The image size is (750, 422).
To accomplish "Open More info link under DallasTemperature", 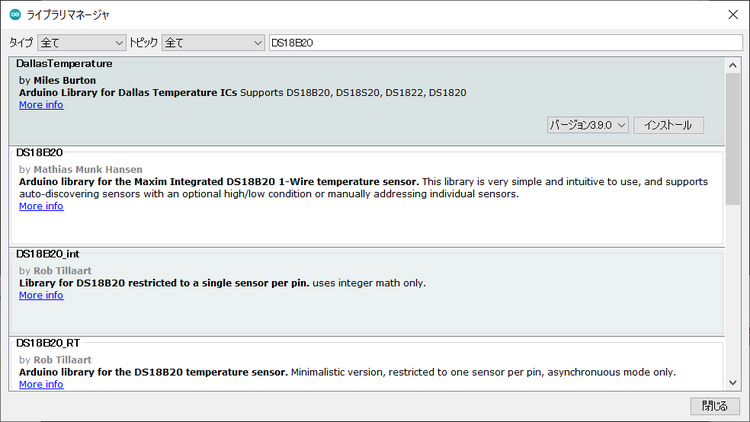I will 41,105.
